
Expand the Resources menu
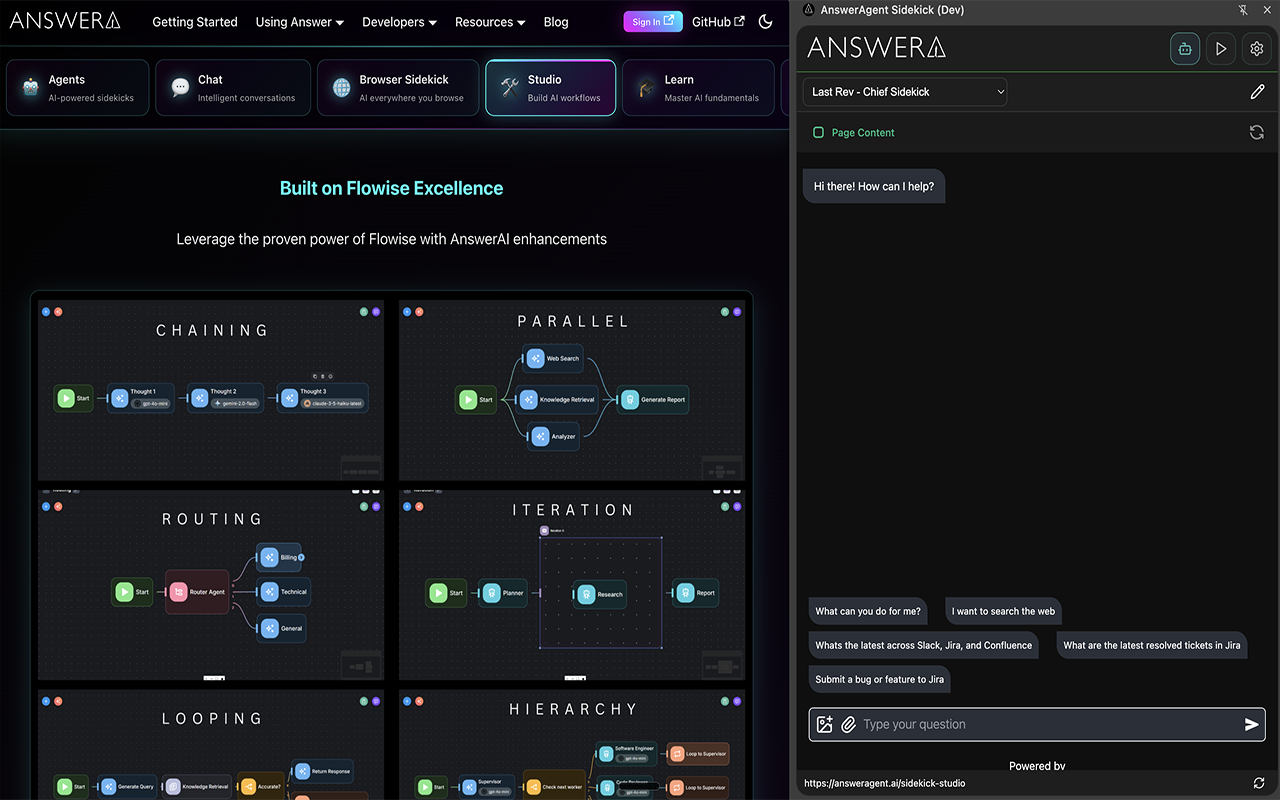[x=491, y=22]
